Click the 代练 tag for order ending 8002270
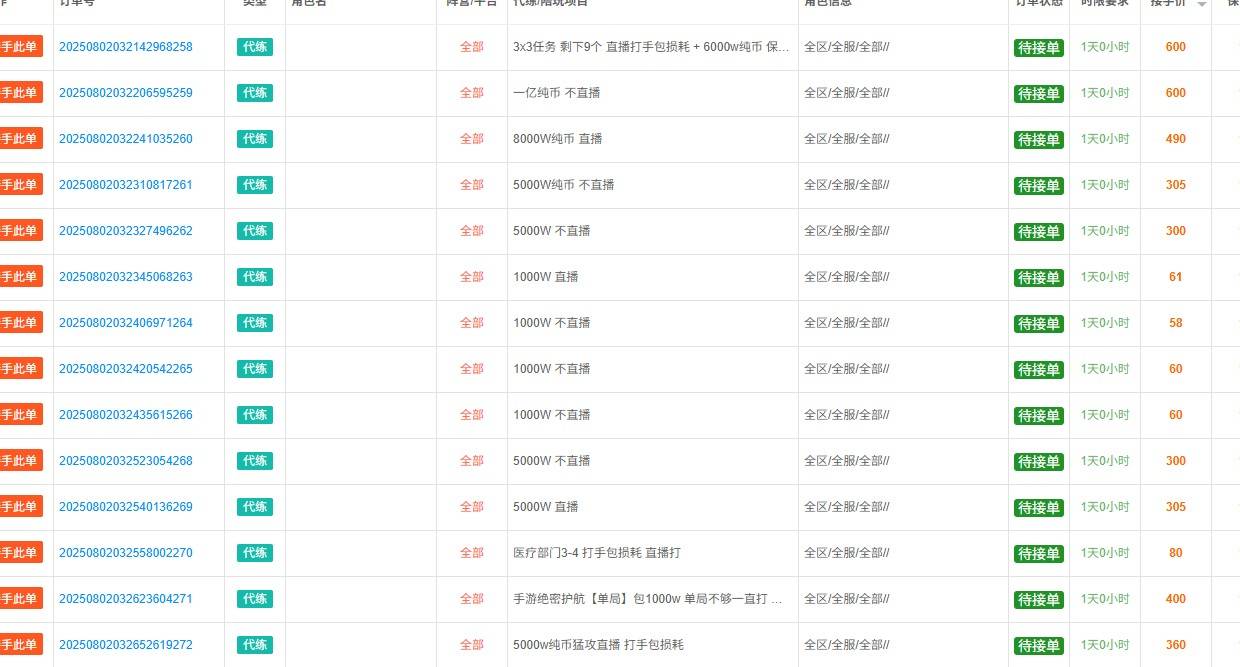The width and height of the screenshot is (1240, 667). pyautogui.click(x=255, y=553)
